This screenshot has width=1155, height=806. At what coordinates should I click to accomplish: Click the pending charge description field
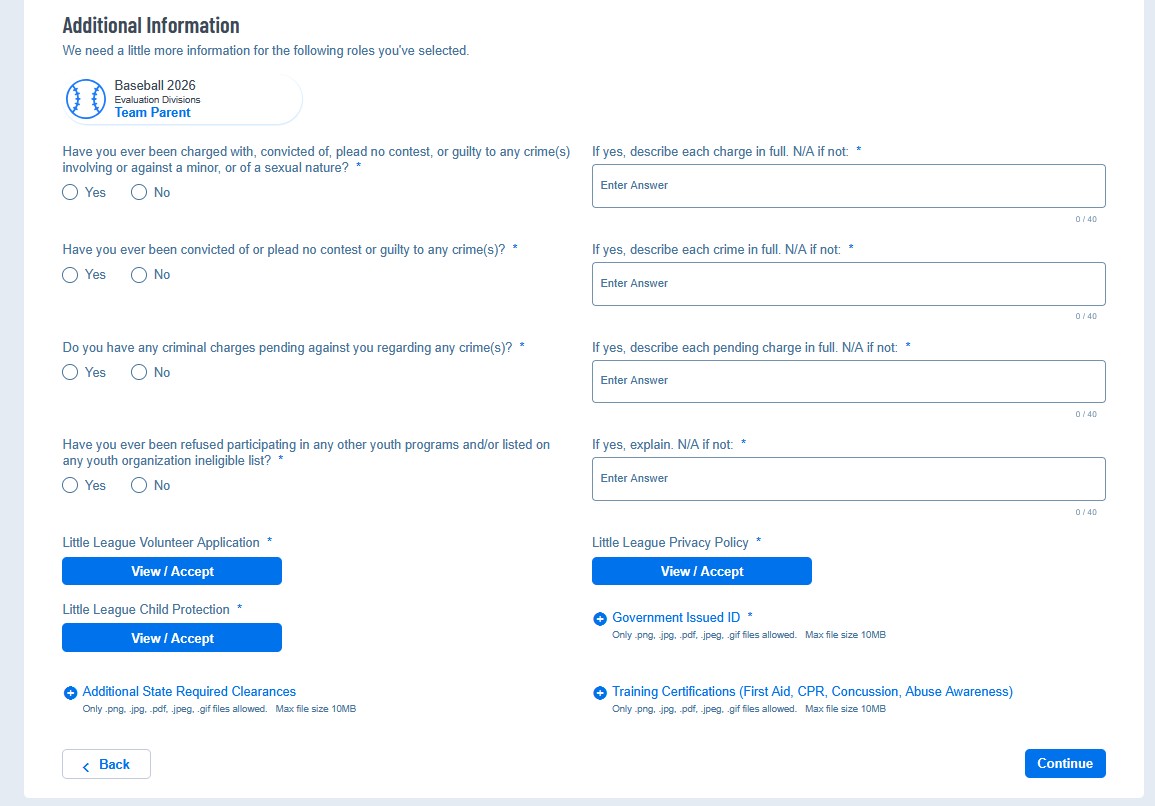coord(848,381)
